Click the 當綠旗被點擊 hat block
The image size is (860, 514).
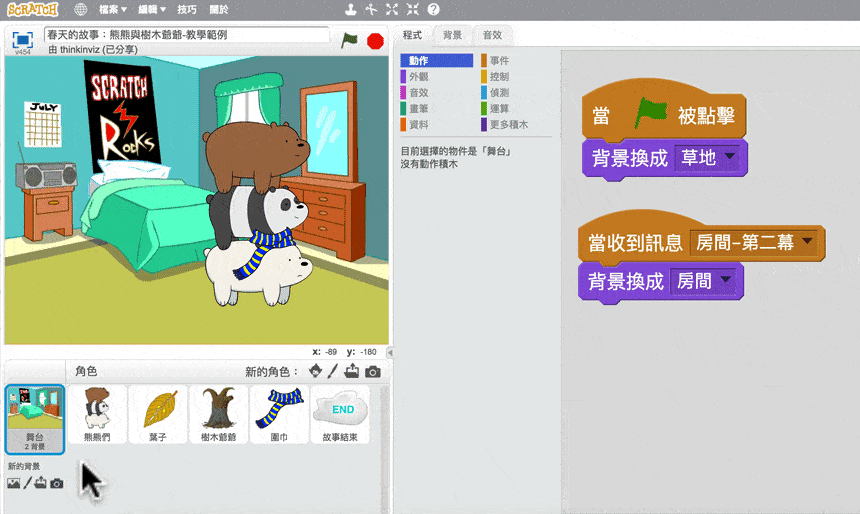click(x=664, y=111)
